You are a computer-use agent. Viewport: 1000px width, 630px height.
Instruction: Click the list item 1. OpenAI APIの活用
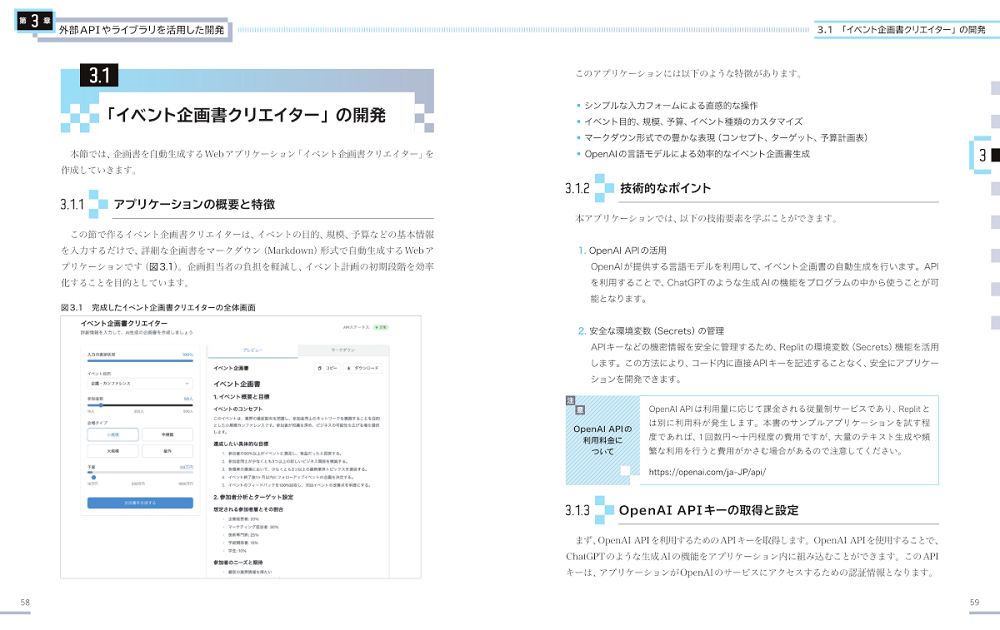tap(622, 250)
